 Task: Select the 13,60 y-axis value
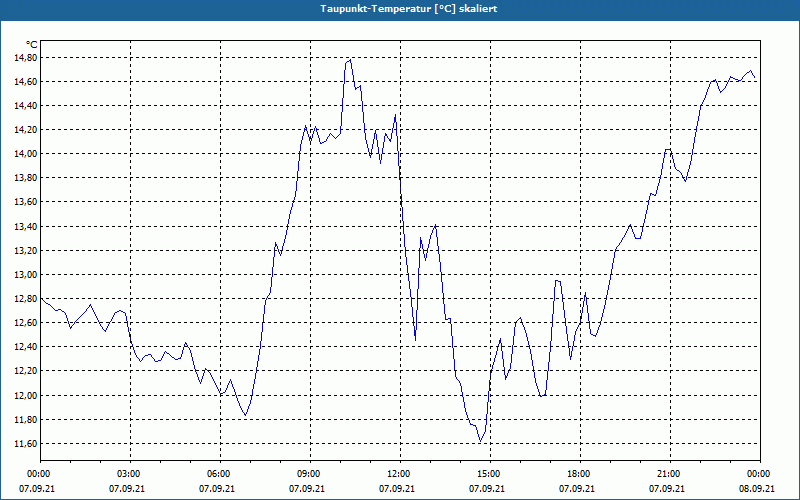pos(26,202)
